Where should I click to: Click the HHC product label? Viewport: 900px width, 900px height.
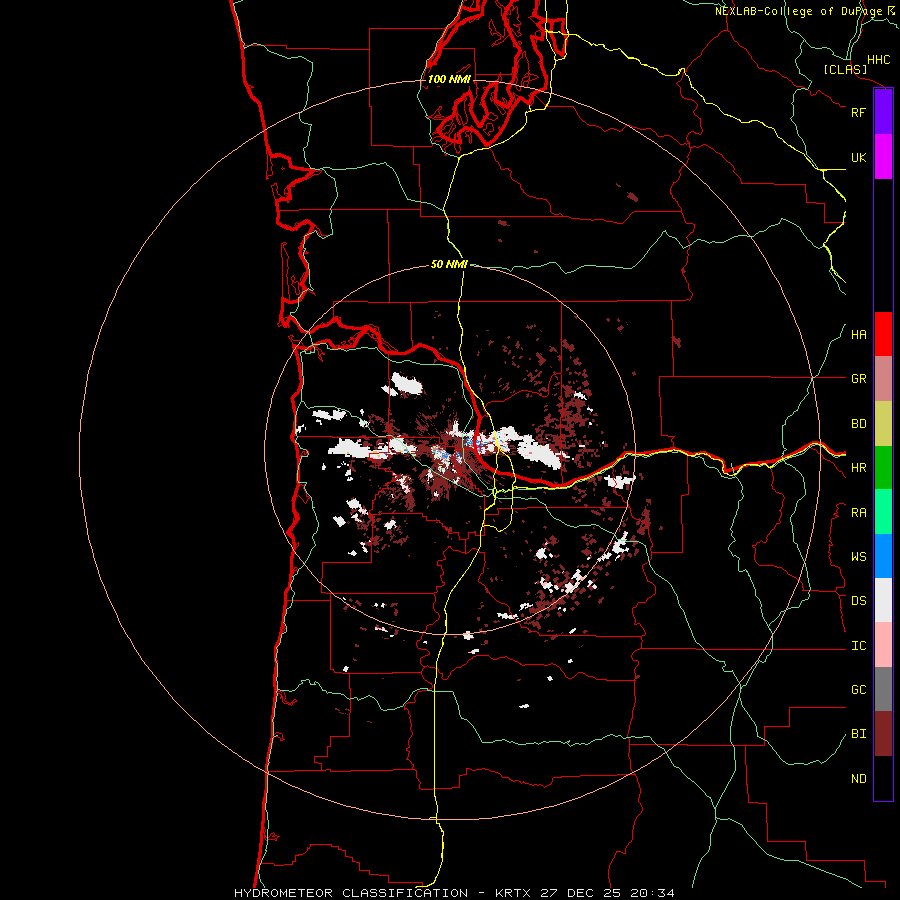coord(878,60)
